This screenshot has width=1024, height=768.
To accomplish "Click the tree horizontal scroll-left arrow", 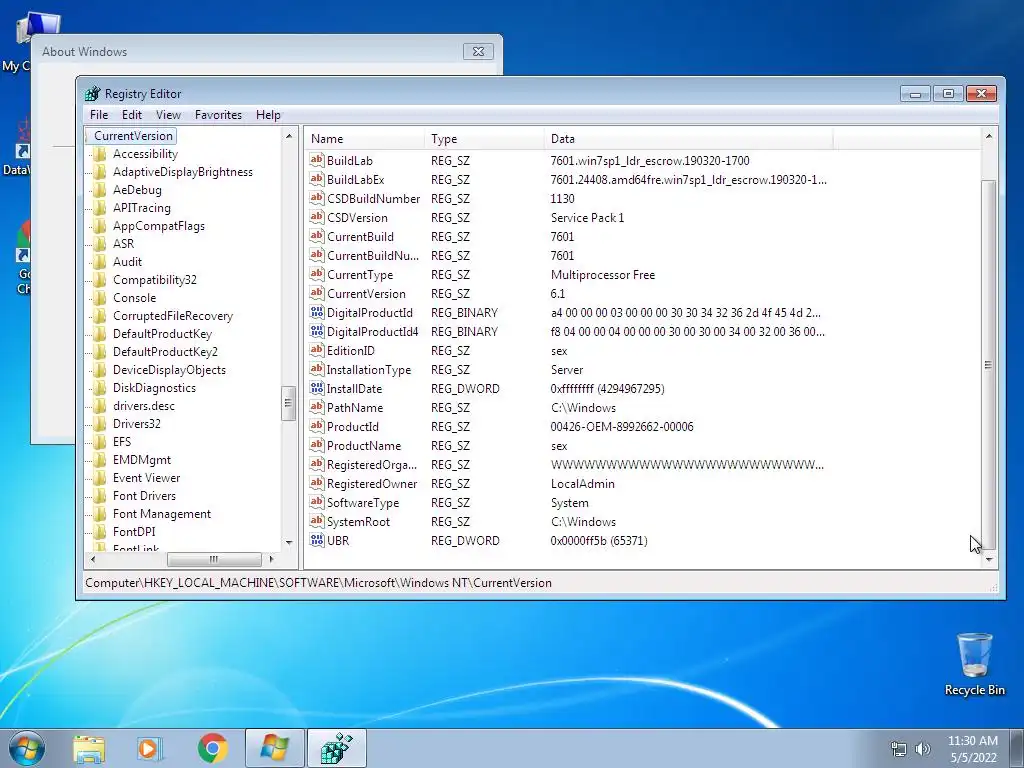I will [x=93, y=559].
